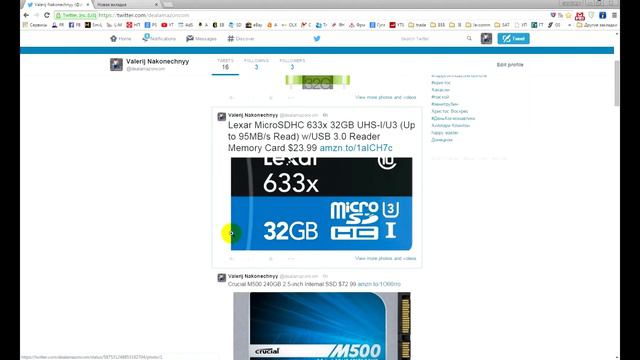Click the search magnifier icon
Viewport: 640px width, 360px height.
pos(469,38)
